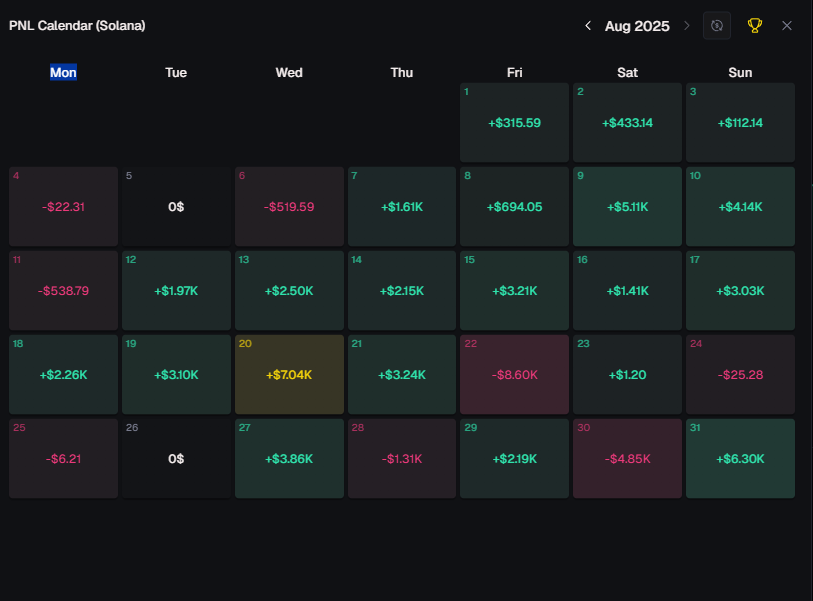Click the PNL Calendar (Solana) title
This screenshot has width=813, height=601.
77,25
